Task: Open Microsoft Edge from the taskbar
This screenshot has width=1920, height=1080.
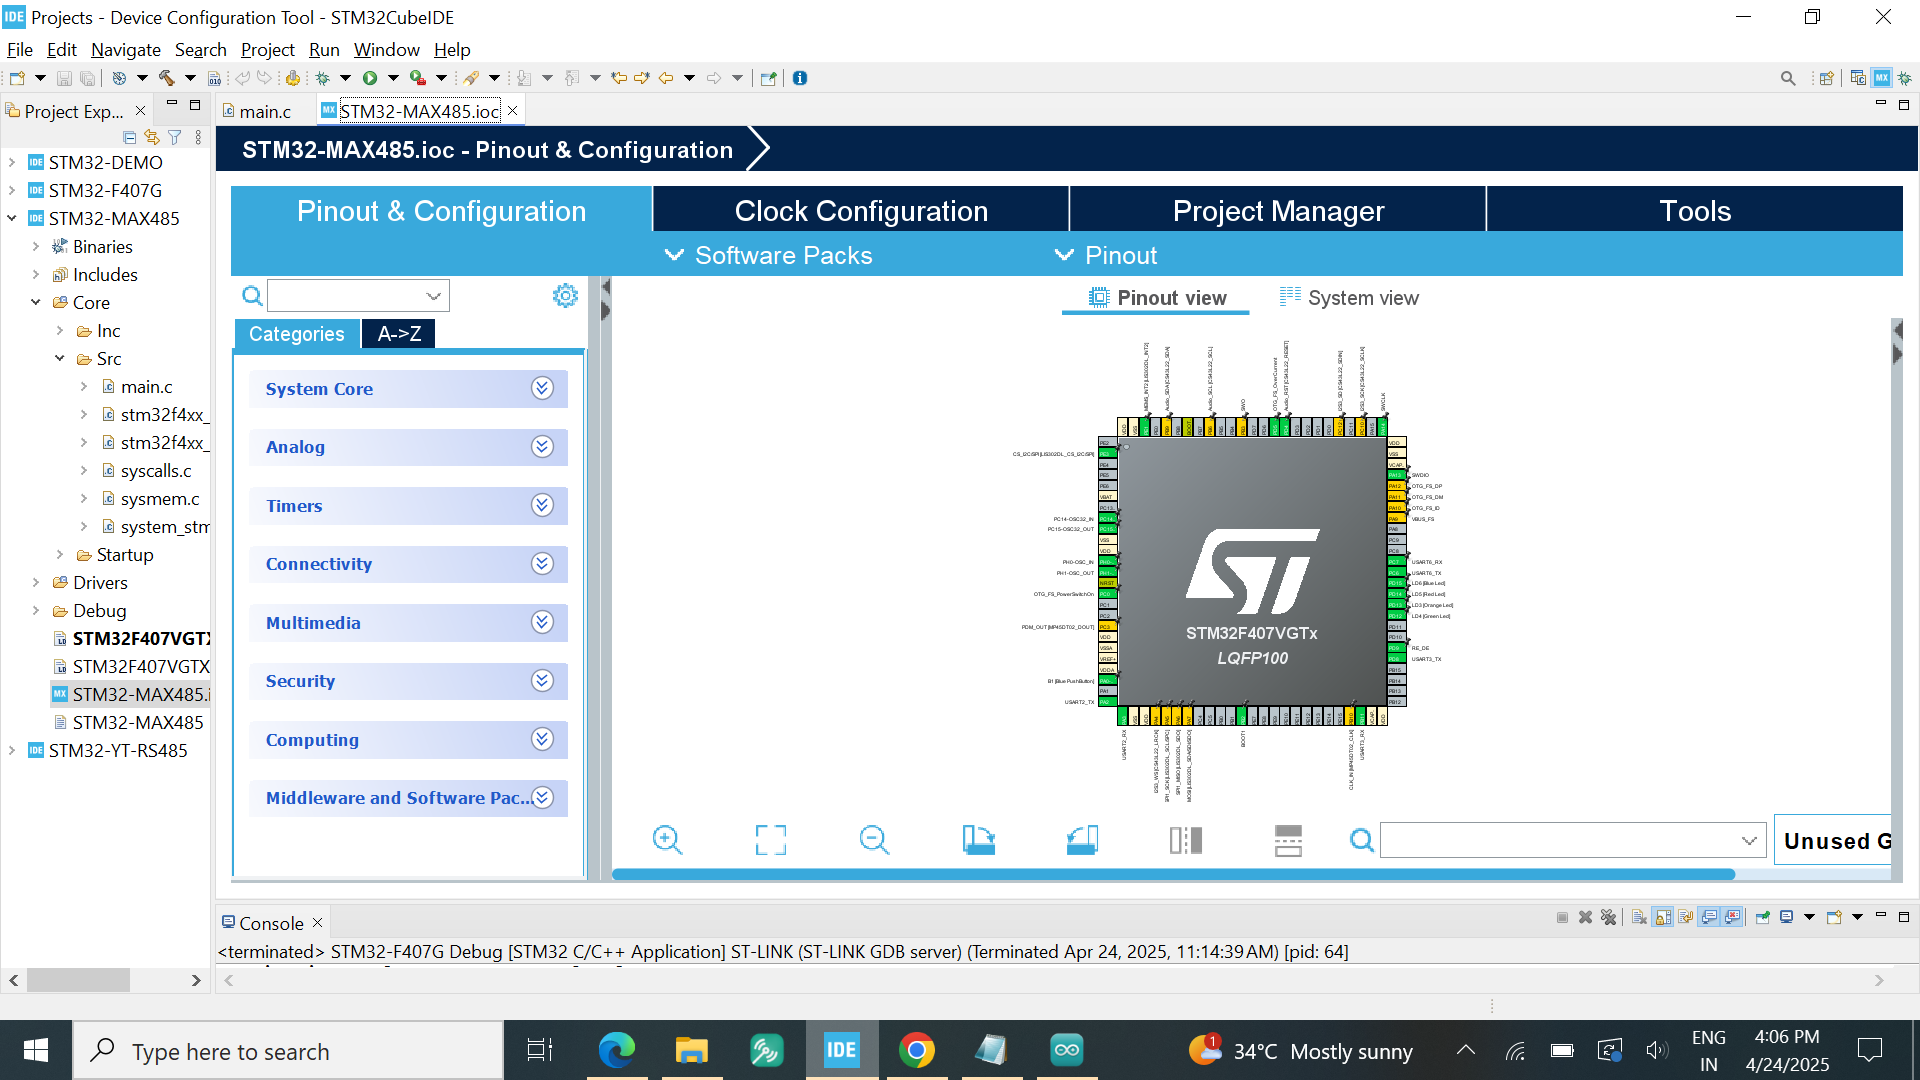Action: point(617,1050)
